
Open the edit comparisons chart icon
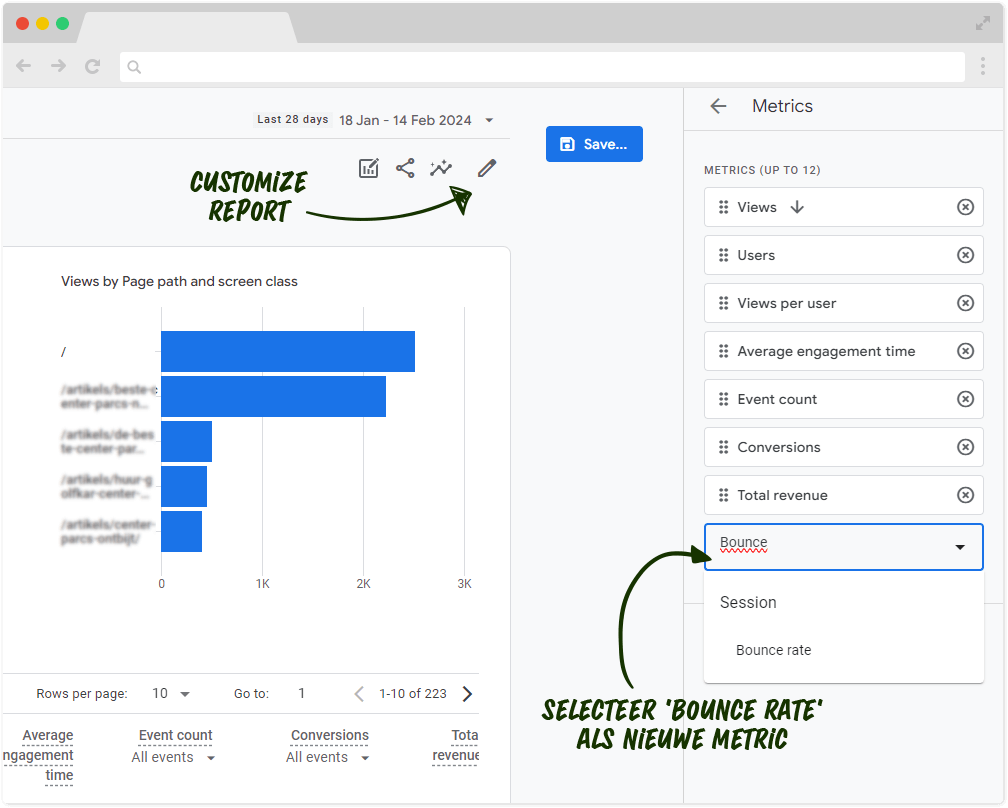click(x=368, y=168)
